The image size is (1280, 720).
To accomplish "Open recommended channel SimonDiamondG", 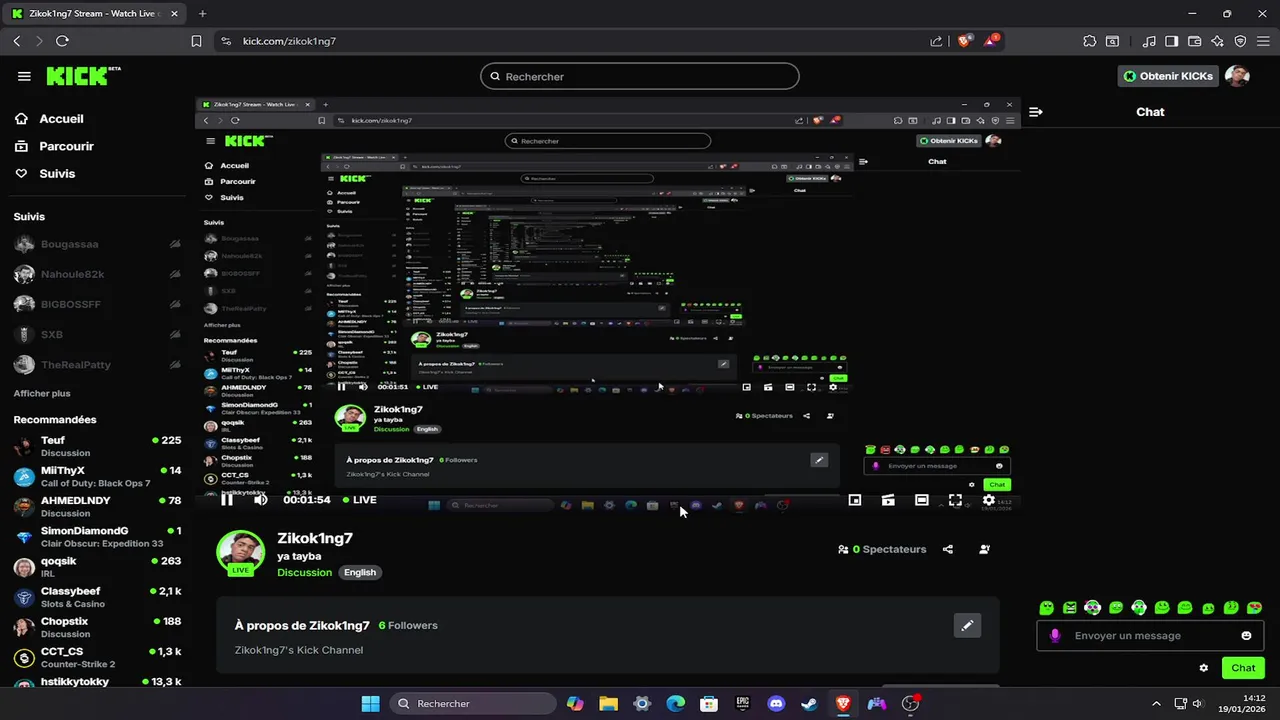I will pyautogui.click(x=97, y=537).
